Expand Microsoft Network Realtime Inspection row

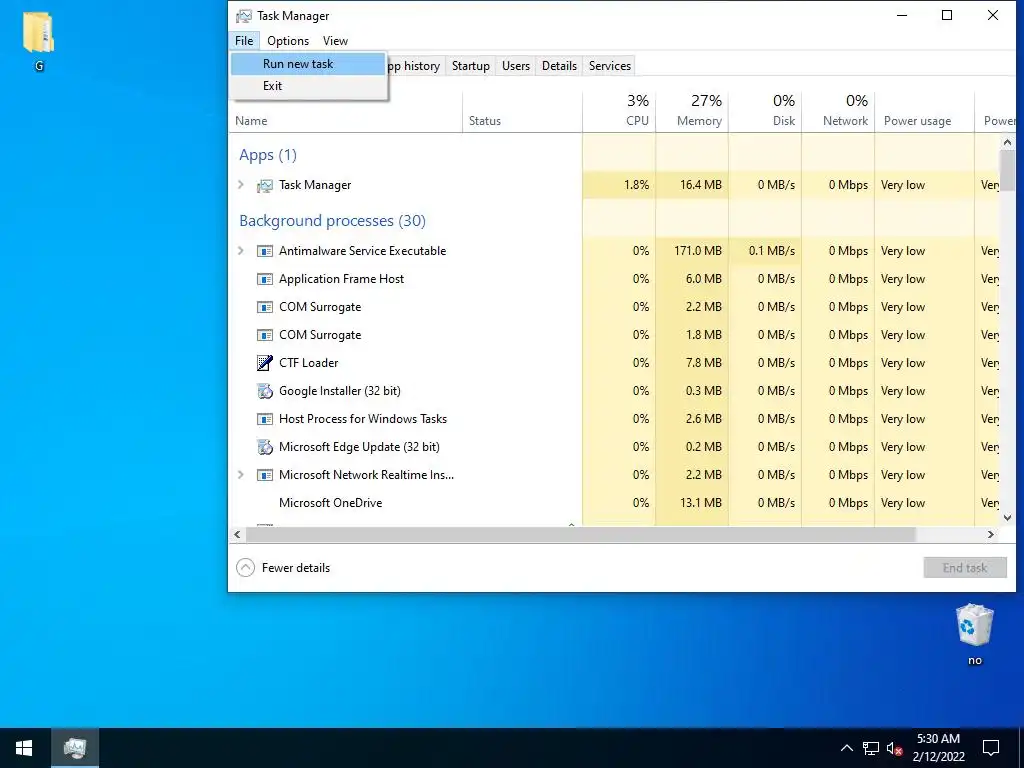pyautogui.click(x=241, y=475)
